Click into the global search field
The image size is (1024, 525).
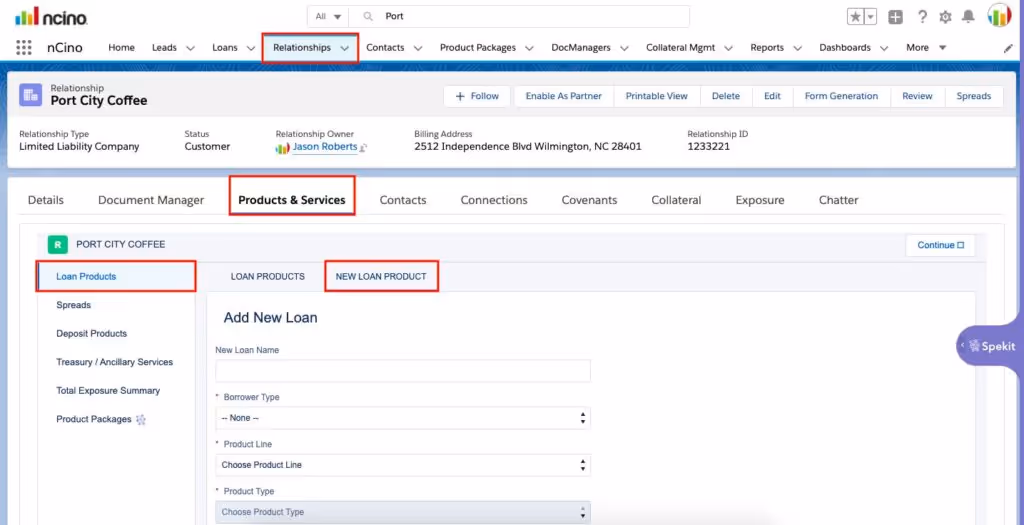pyautogui.click(x=519, y=16)
